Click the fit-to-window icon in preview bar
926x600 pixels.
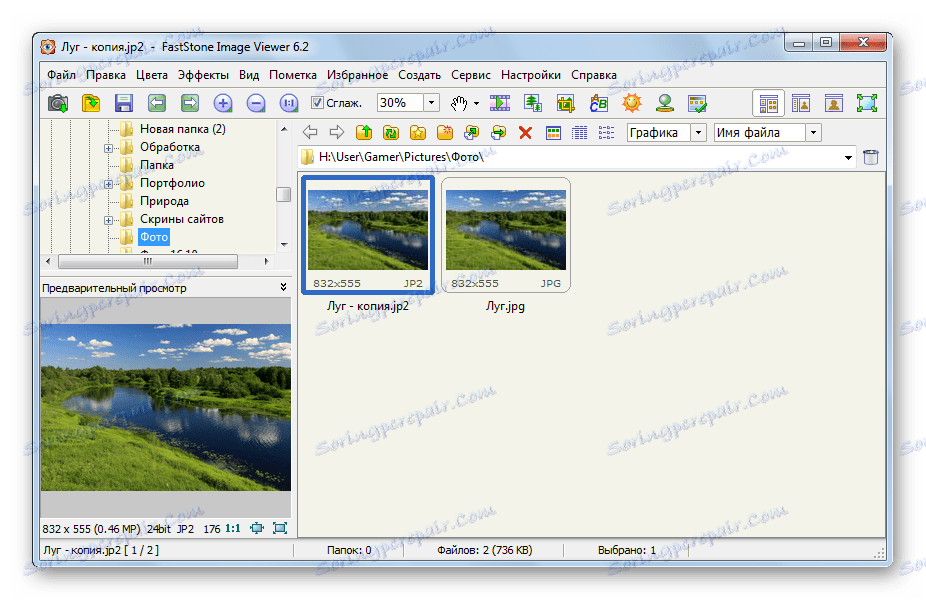click(257, 528)
